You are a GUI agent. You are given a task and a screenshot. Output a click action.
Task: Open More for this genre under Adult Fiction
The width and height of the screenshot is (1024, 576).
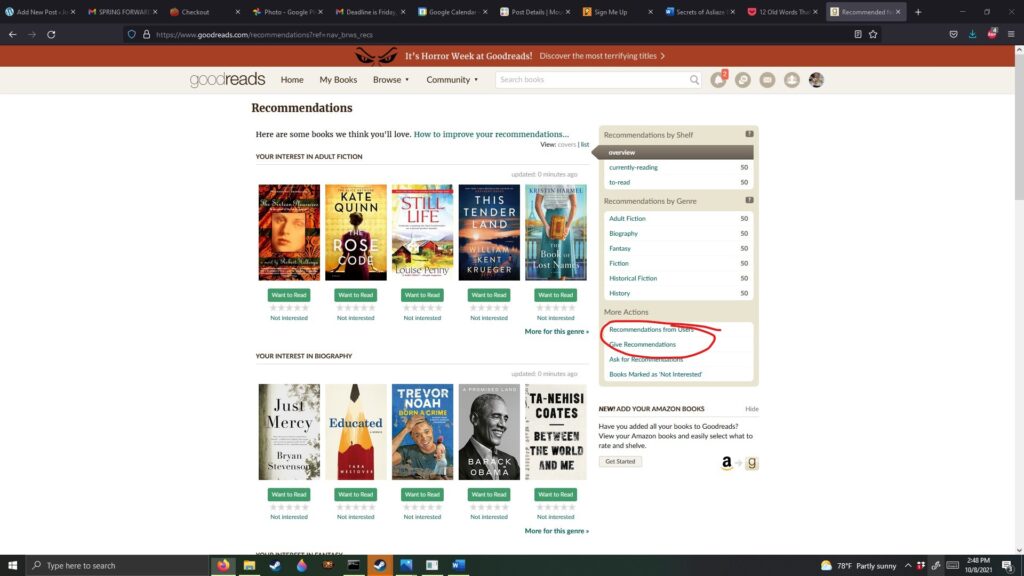(x=556, y=331)
